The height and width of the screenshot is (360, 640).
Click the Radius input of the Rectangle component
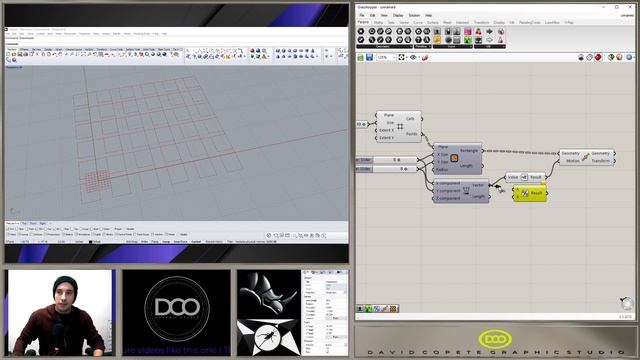tap(443, 169)
